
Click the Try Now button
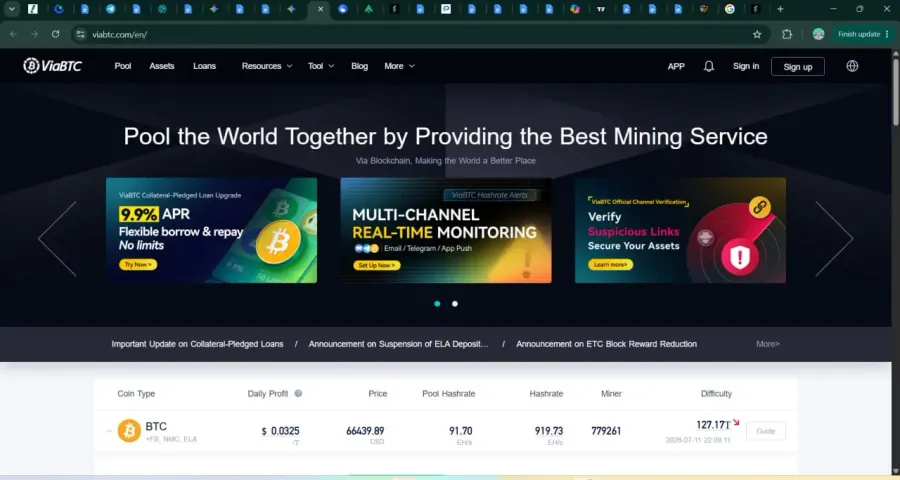138,265
